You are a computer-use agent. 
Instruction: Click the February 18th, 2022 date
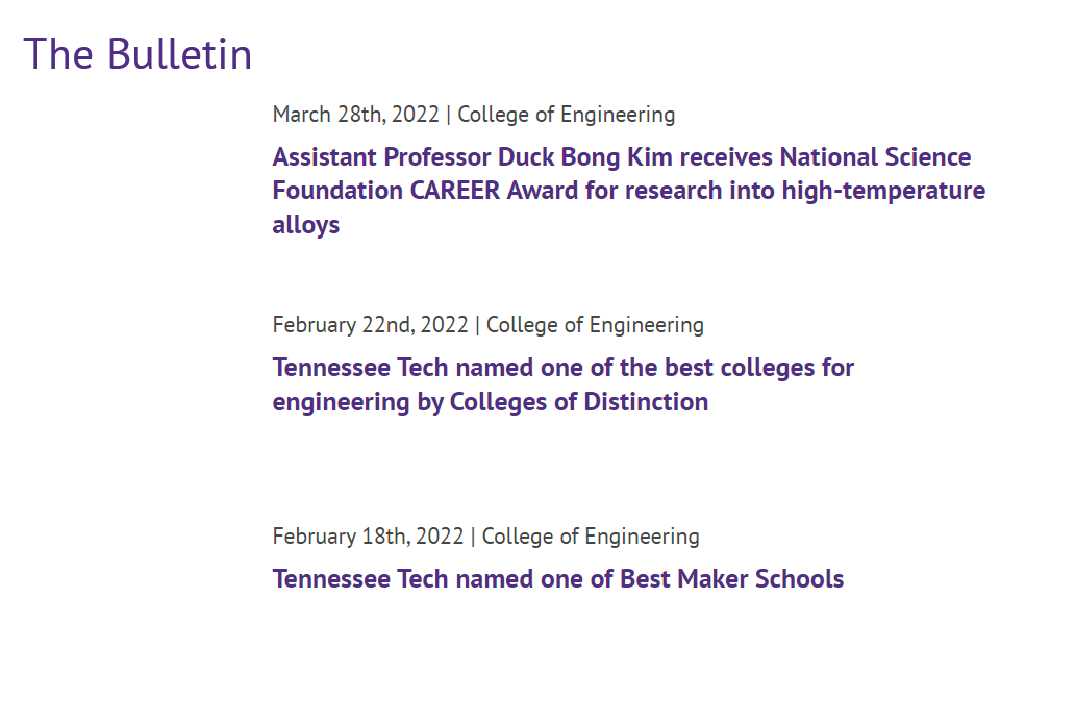point(367,536)
